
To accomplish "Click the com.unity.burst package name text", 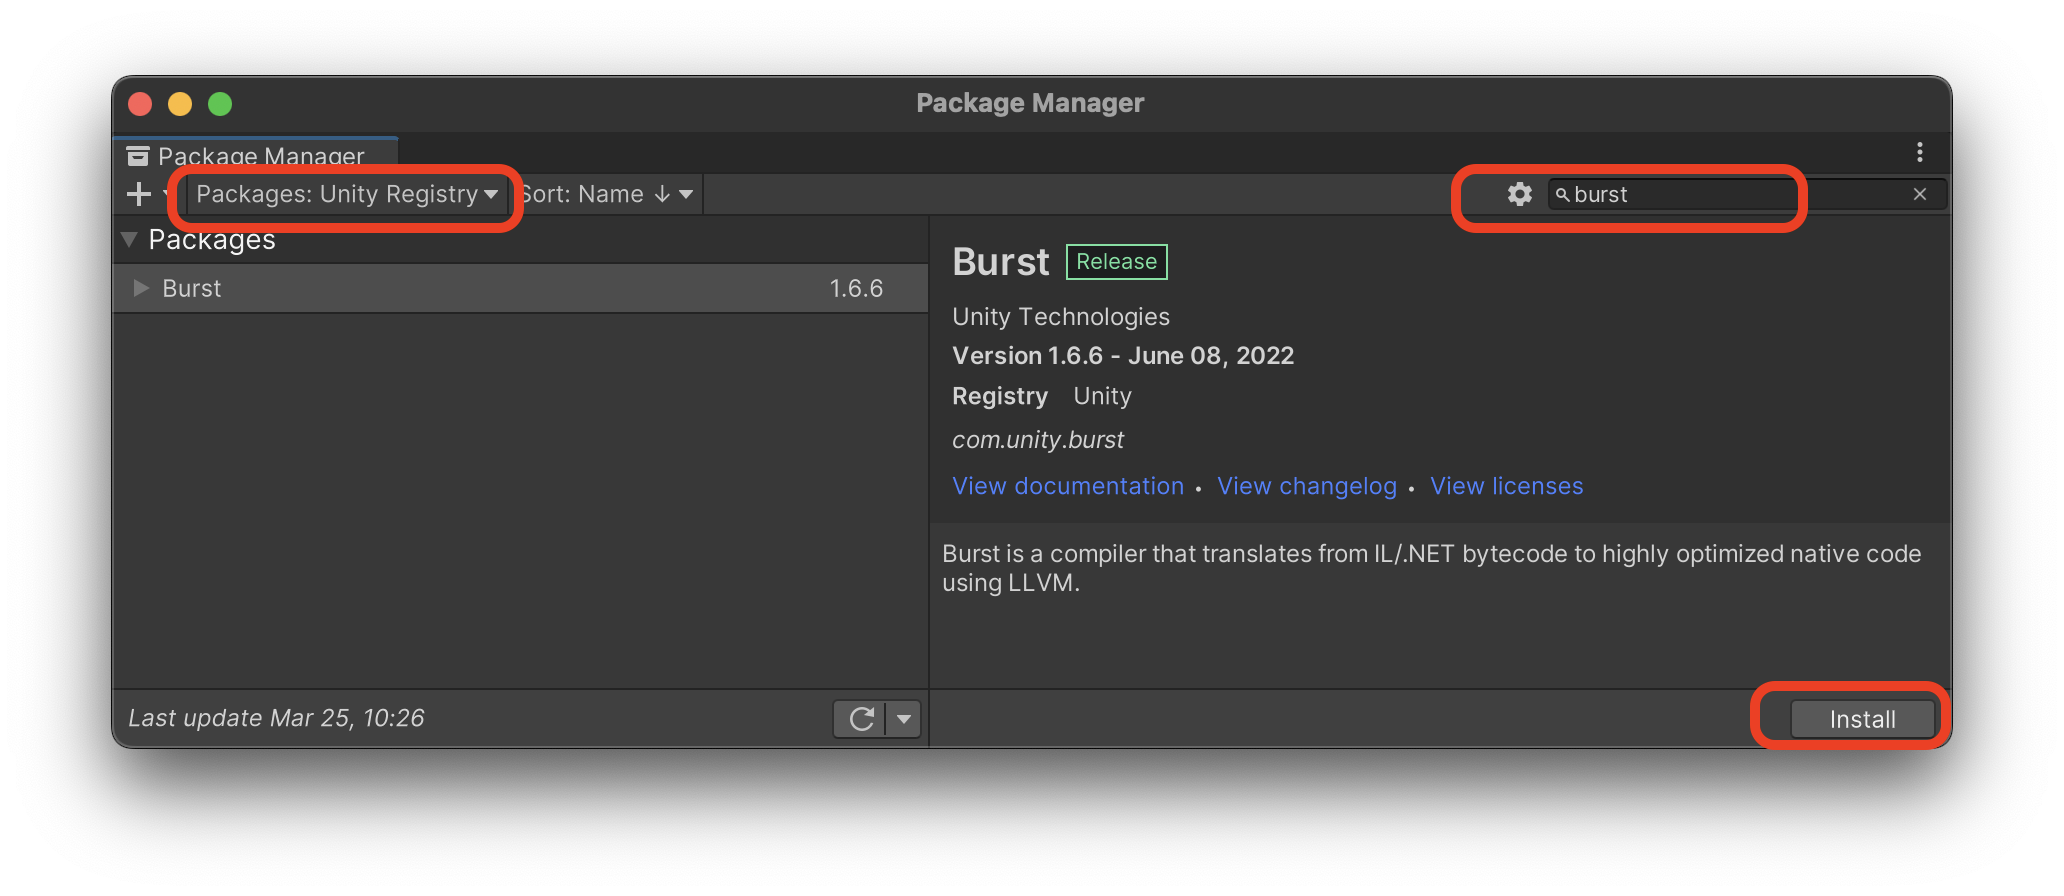I will [x=1038, y=440].
